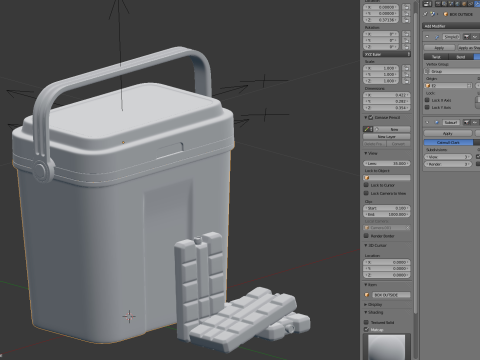
Task: Collapse the Shading panel
Action: tap(366, 313)
